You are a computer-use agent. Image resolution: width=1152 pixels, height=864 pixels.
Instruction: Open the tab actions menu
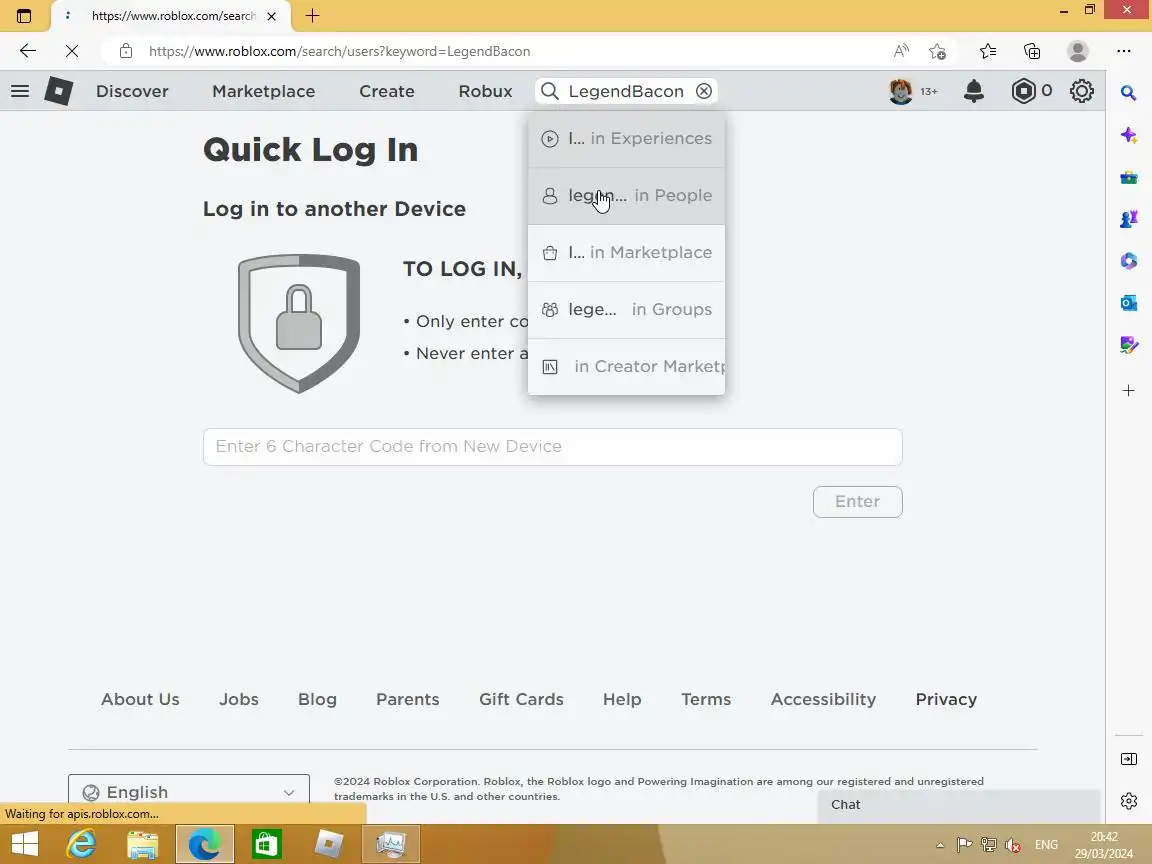pos(24,15)
